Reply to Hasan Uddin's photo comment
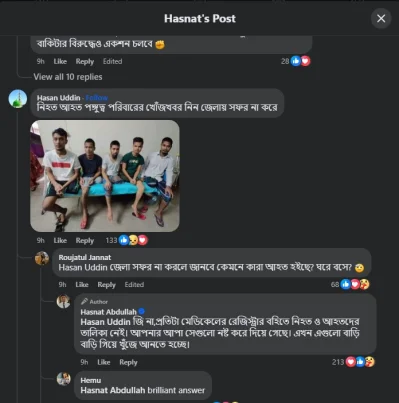399x403 pixels. point(85,240)
